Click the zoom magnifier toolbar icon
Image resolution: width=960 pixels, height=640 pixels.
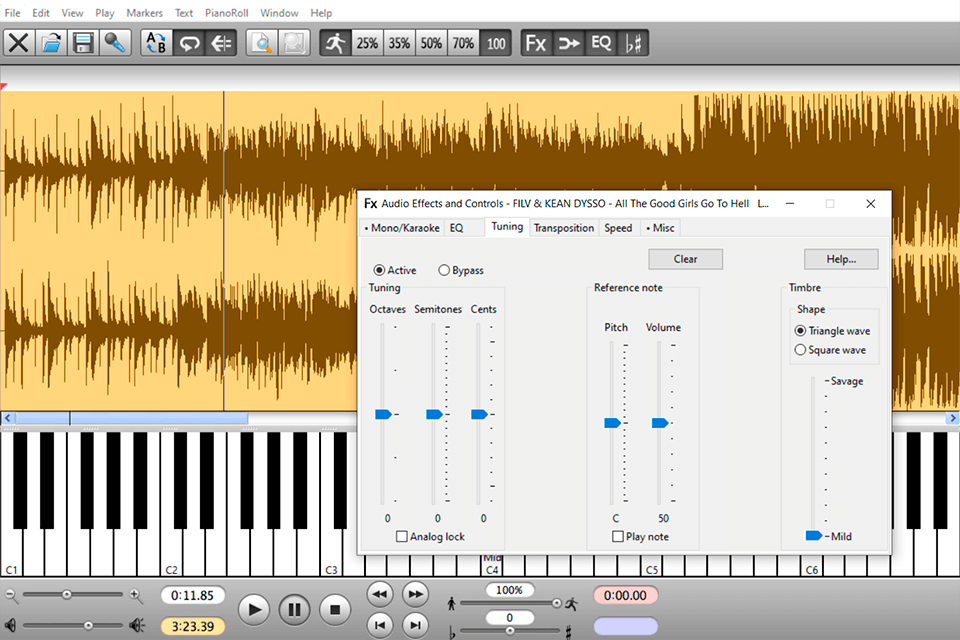262,43
